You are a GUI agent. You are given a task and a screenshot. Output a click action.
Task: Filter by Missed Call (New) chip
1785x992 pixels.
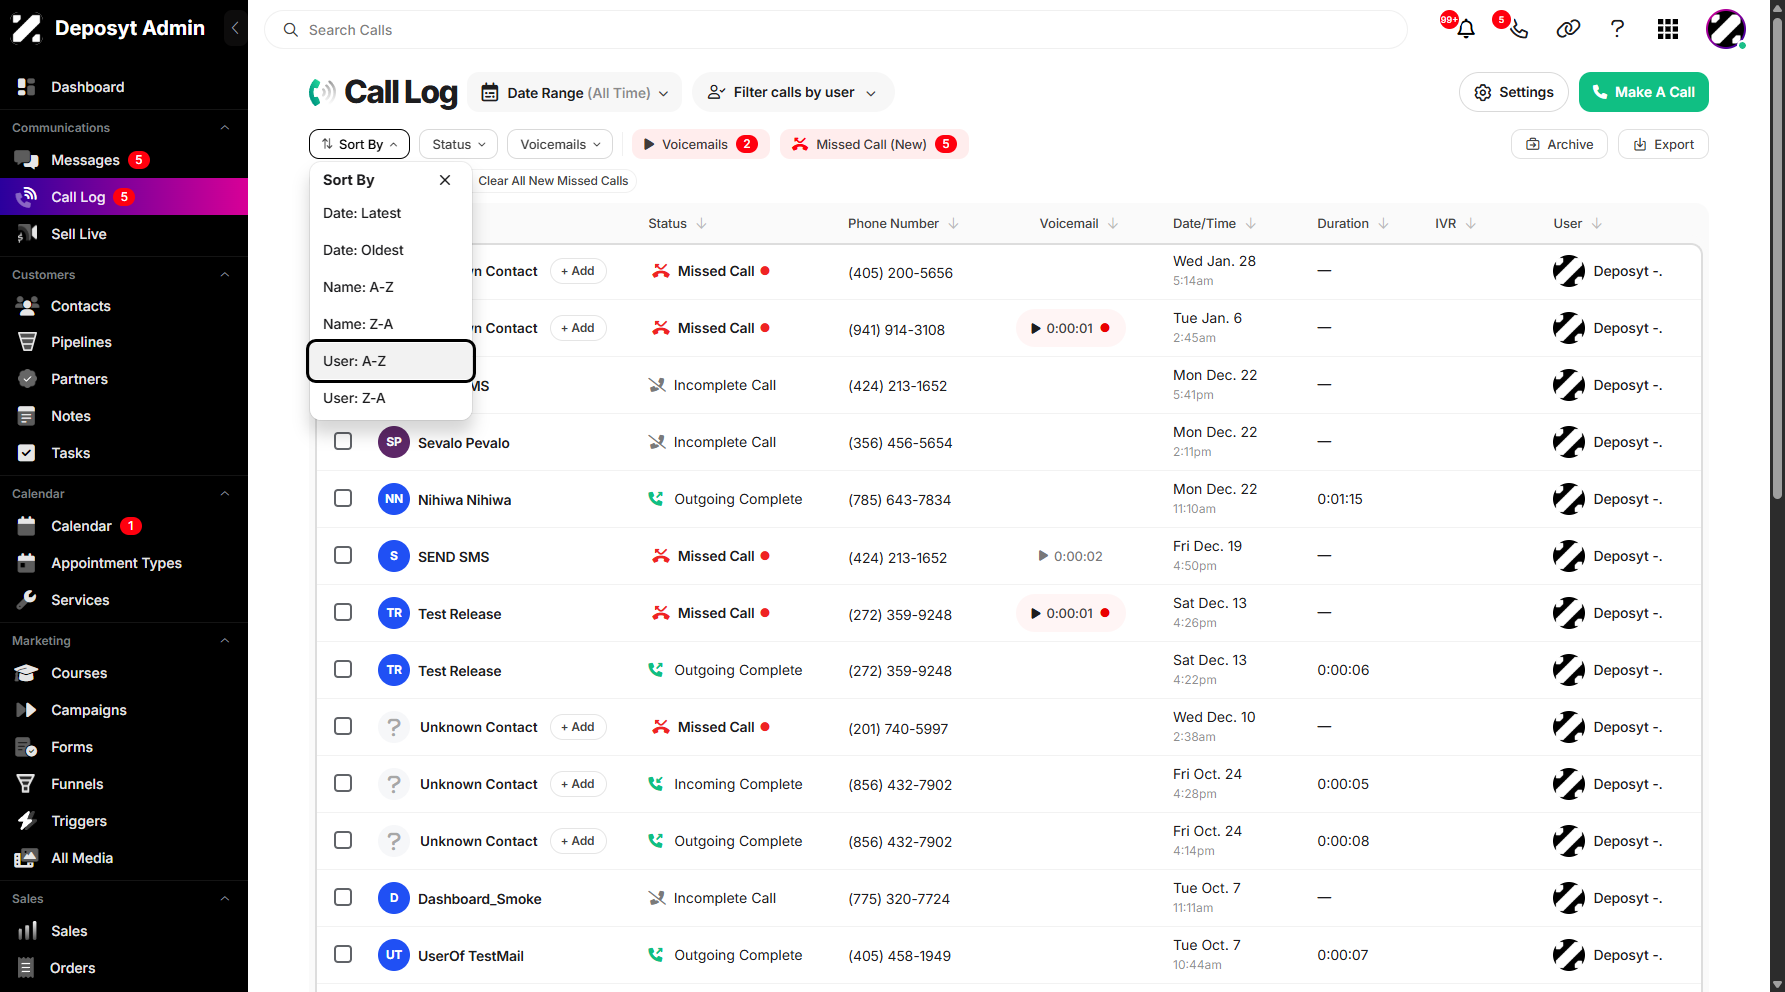874,144
